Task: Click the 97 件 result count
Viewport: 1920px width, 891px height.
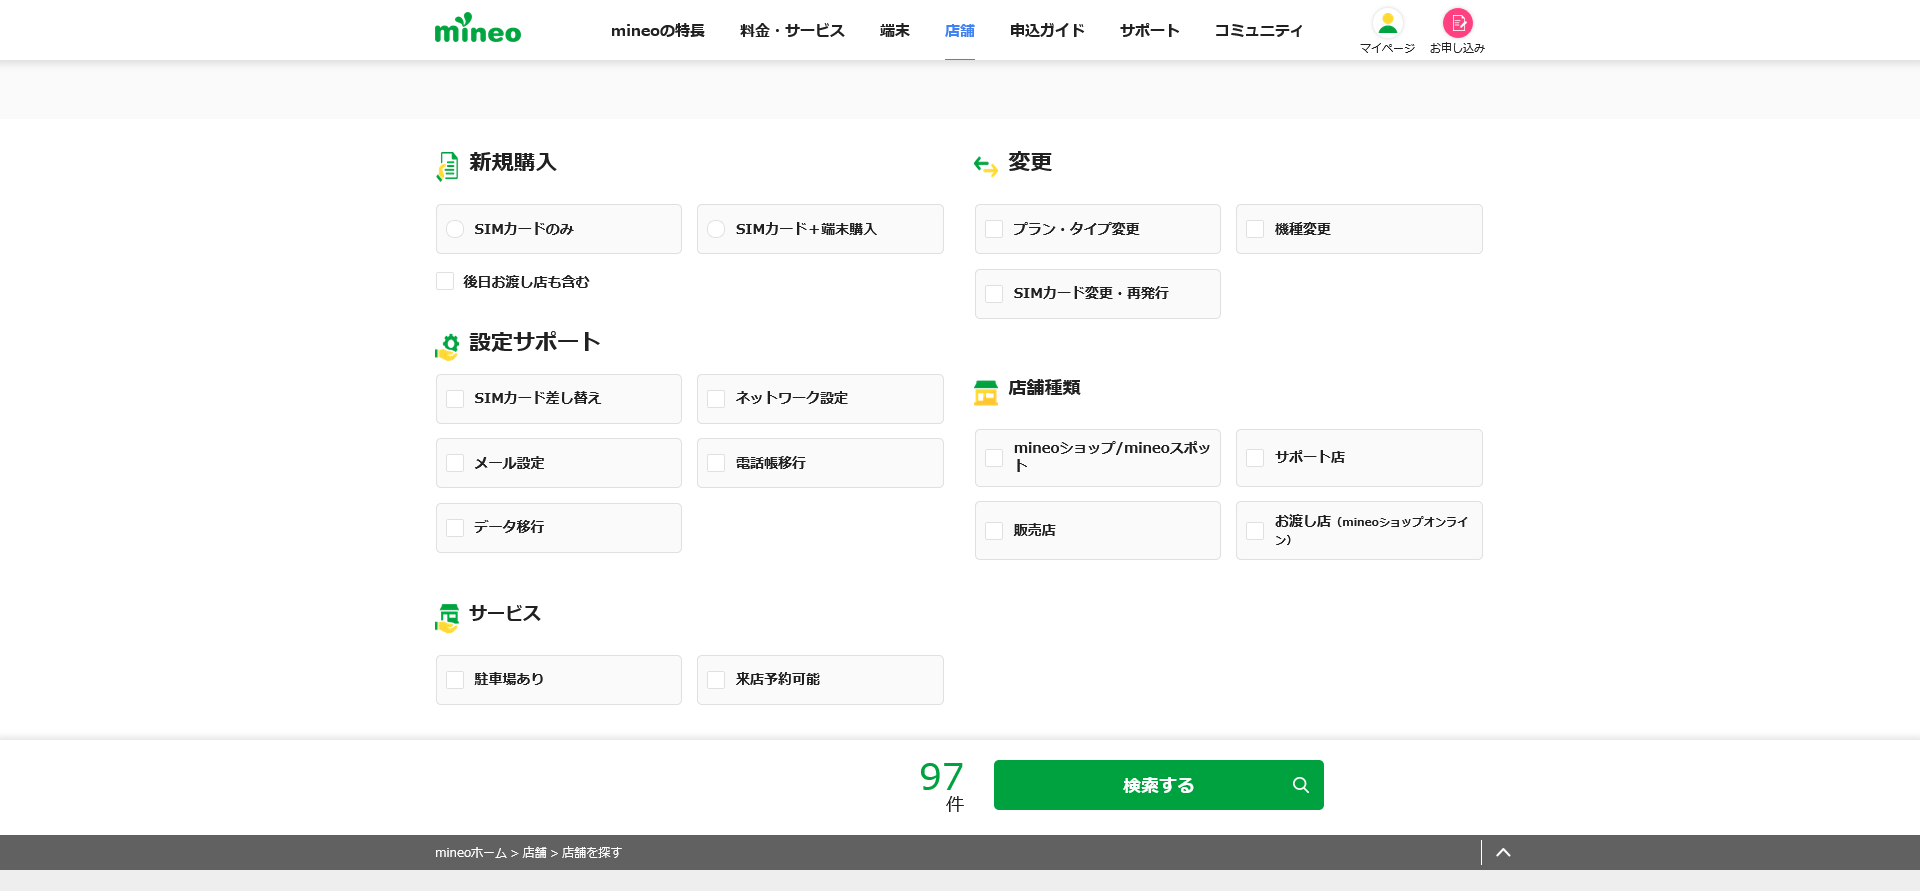Action: (x=942, y=787)
